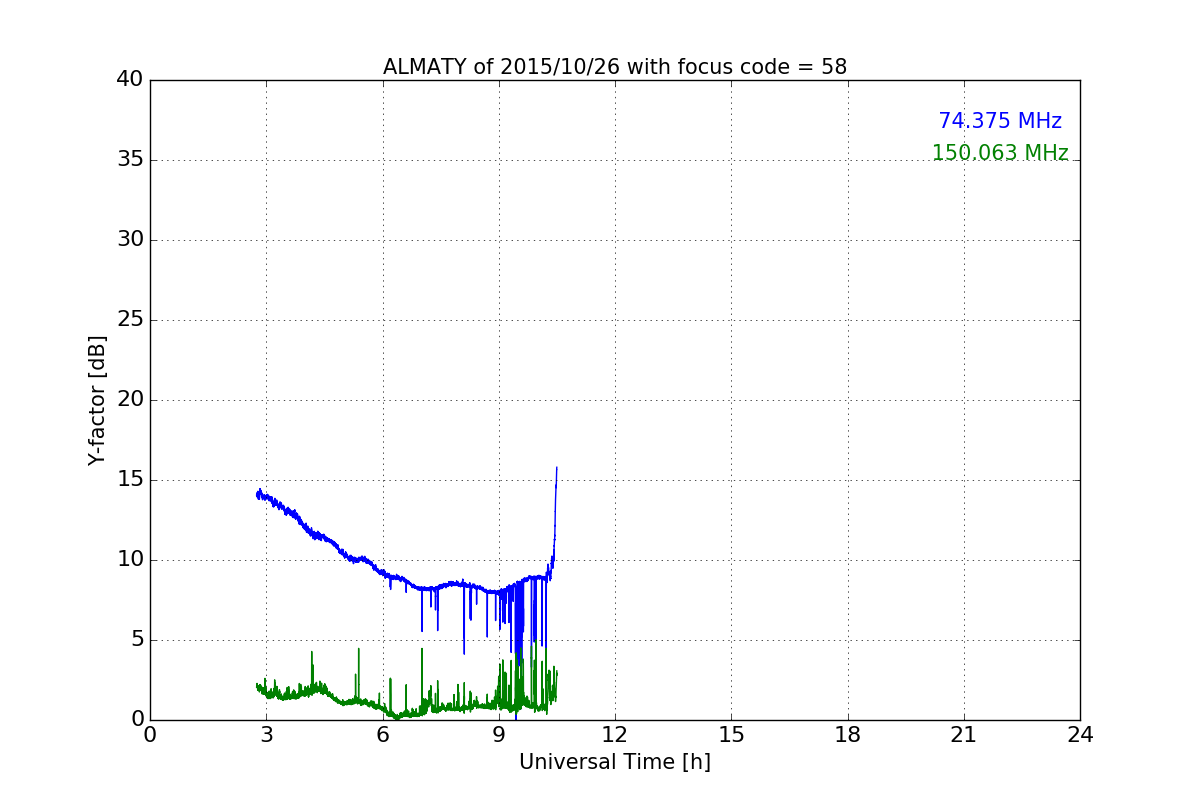This screenshot has height=800, width=1200.
Task: Click the x-axis tick label 24
Action: [1080, 734]
